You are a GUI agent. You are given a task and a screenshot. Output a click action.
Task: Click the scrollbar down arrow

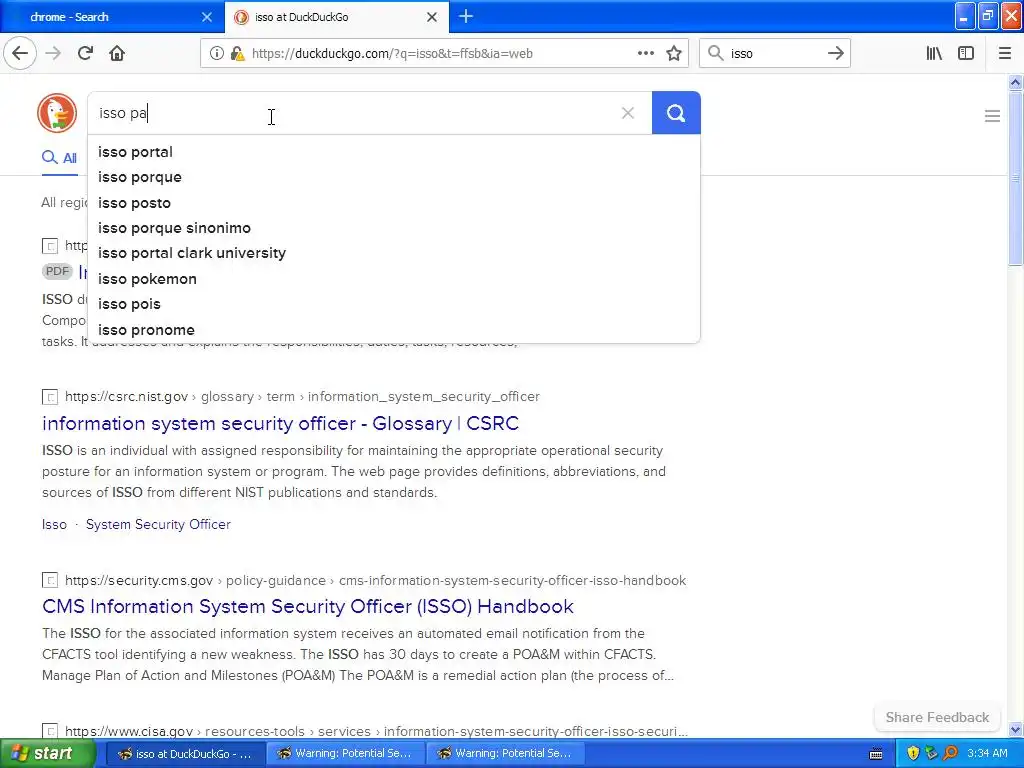pos(1015,729)
